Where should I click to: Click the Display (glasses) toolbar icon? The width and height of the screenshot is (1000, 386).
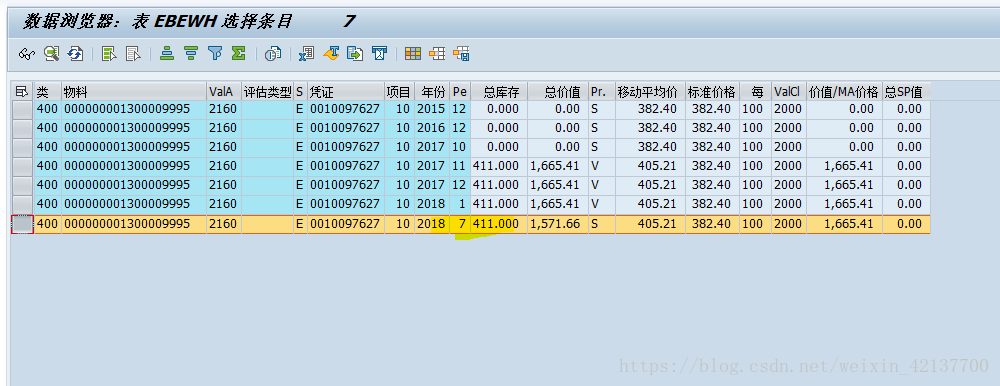[x=26, y=54]
